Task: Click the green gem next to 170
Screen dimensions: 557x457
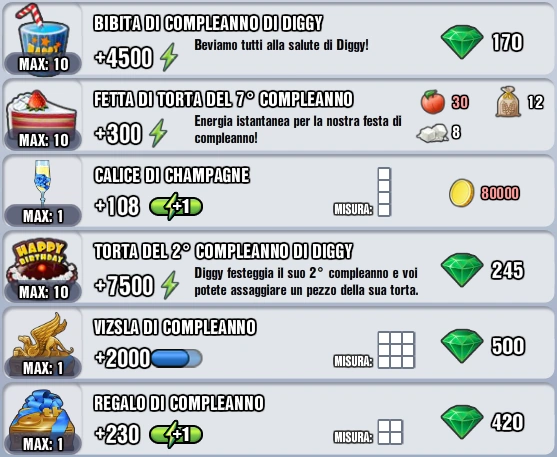Action: 462,42
